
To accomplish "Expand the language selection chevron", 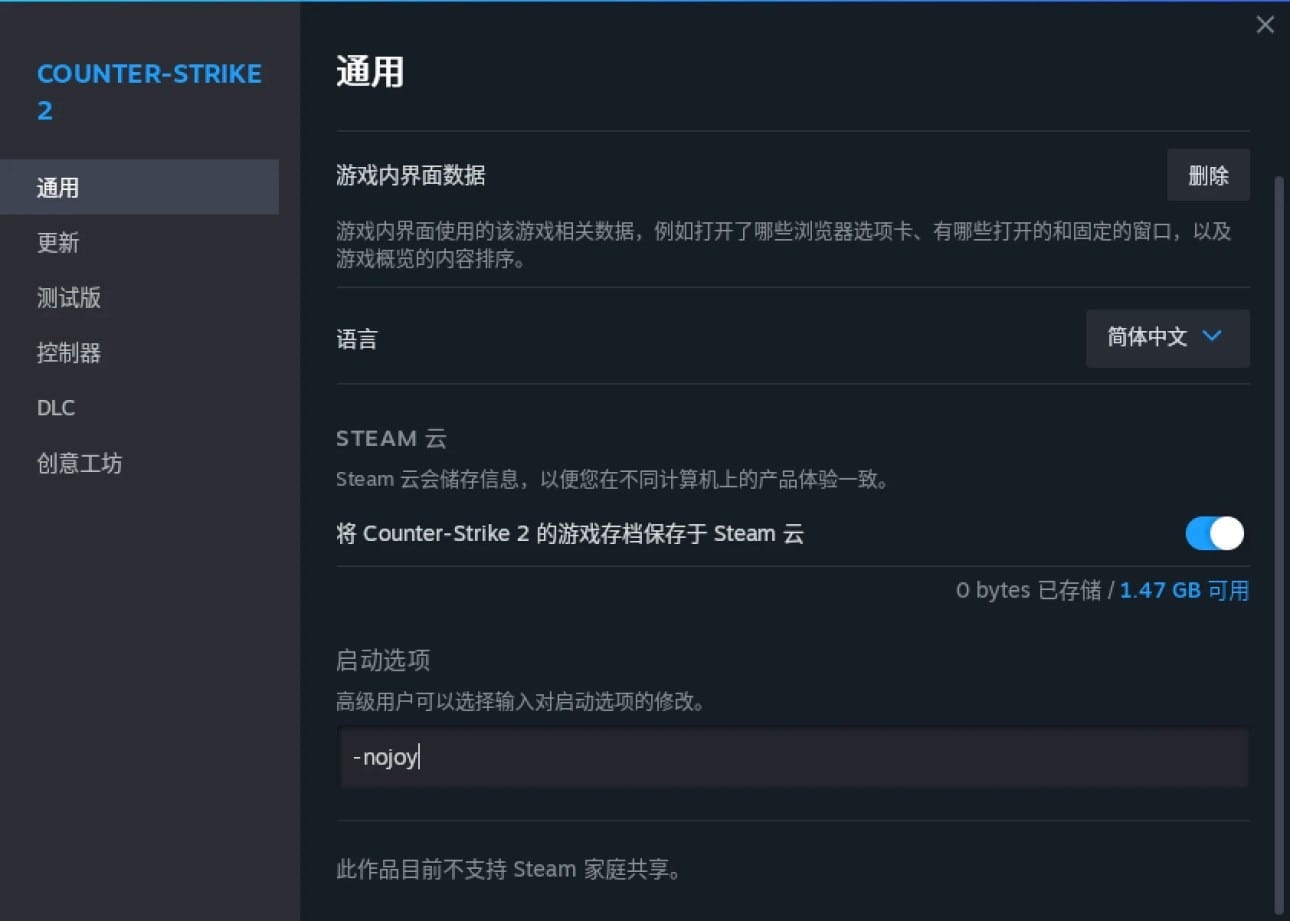I will coord(1210,338).
